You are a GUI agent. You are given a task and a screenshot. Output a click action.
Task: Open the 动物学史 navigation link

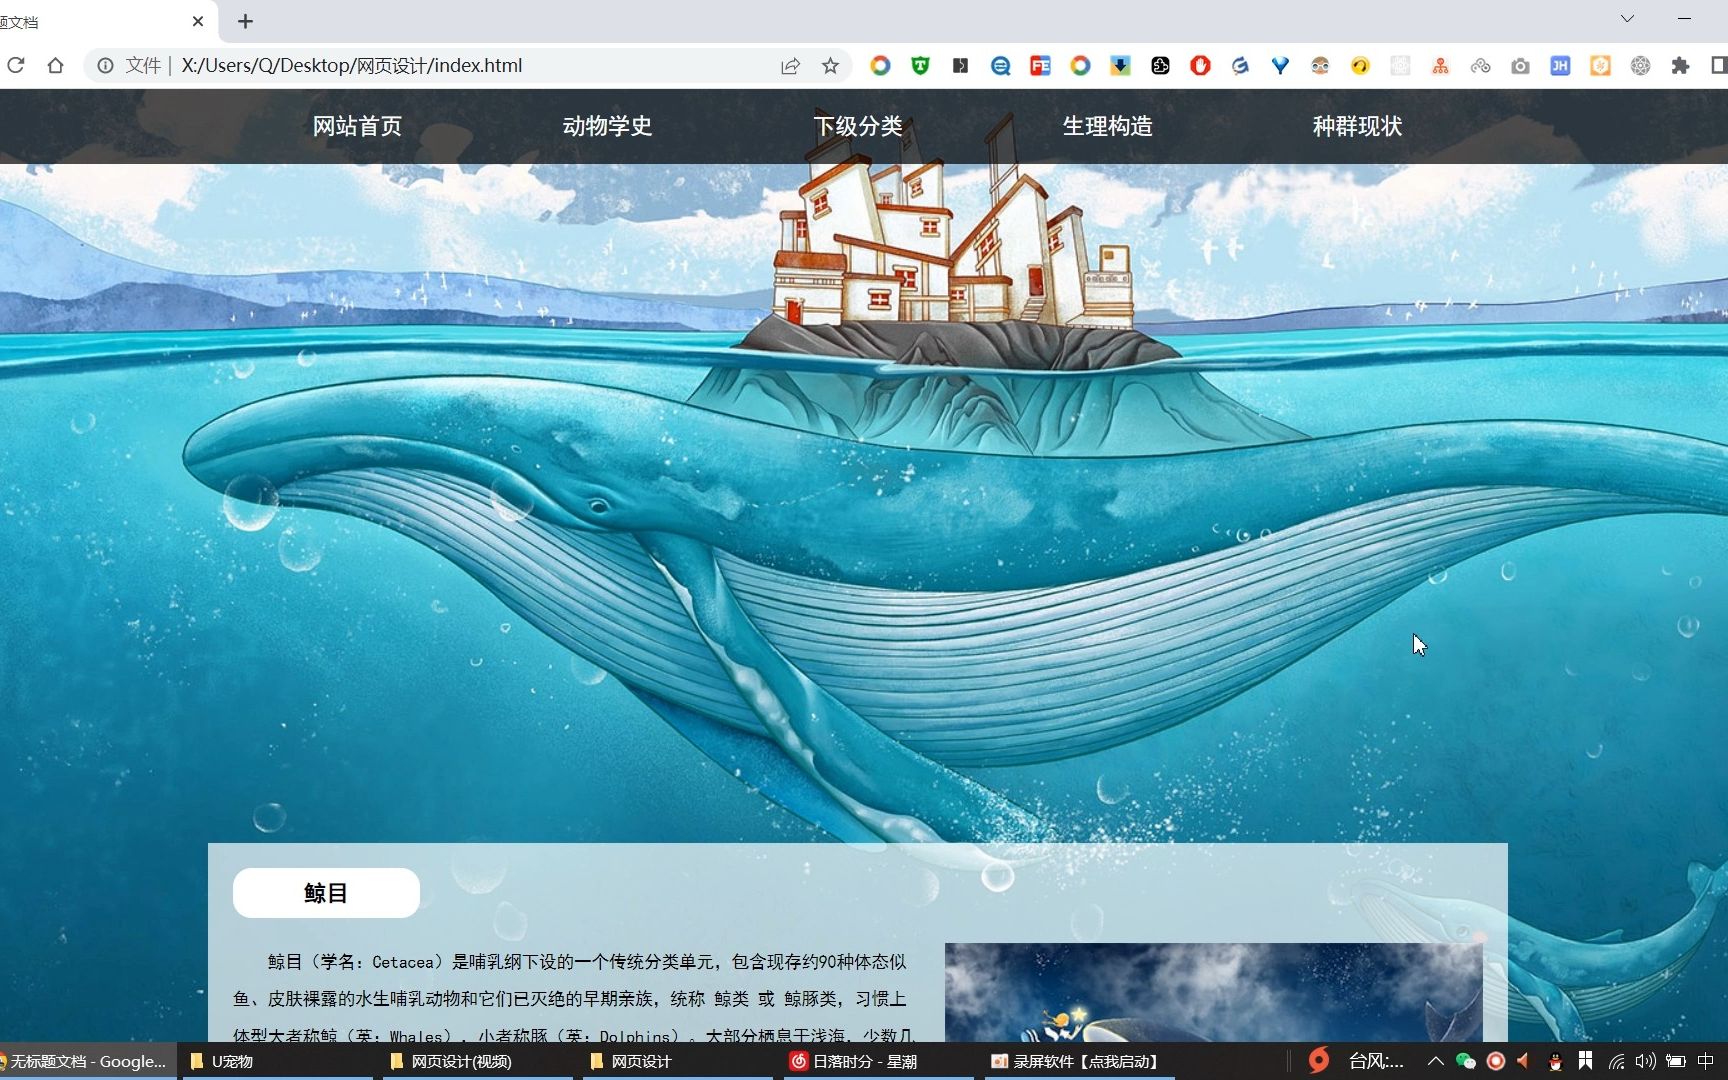click(x=607, y=126)
